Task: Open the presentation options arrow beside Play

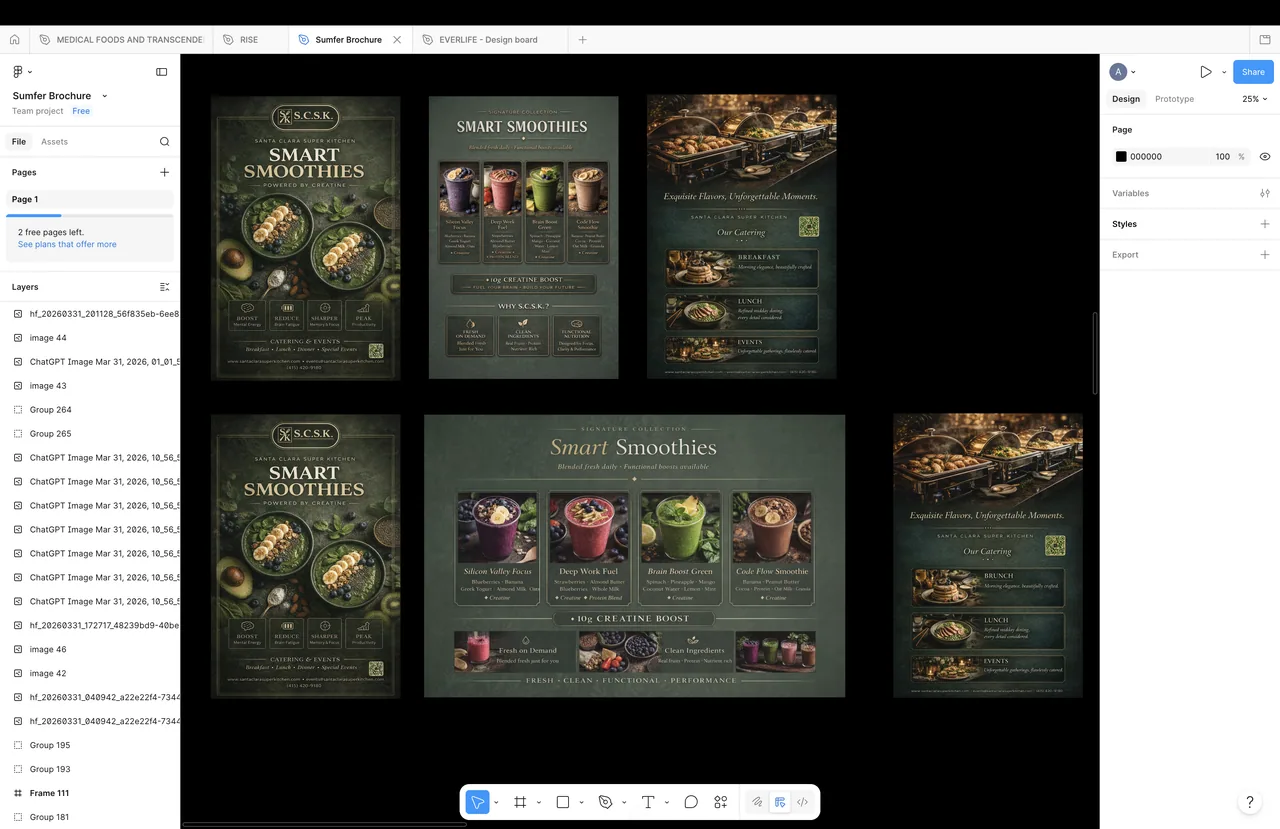Action: (x=1224, y=72)
